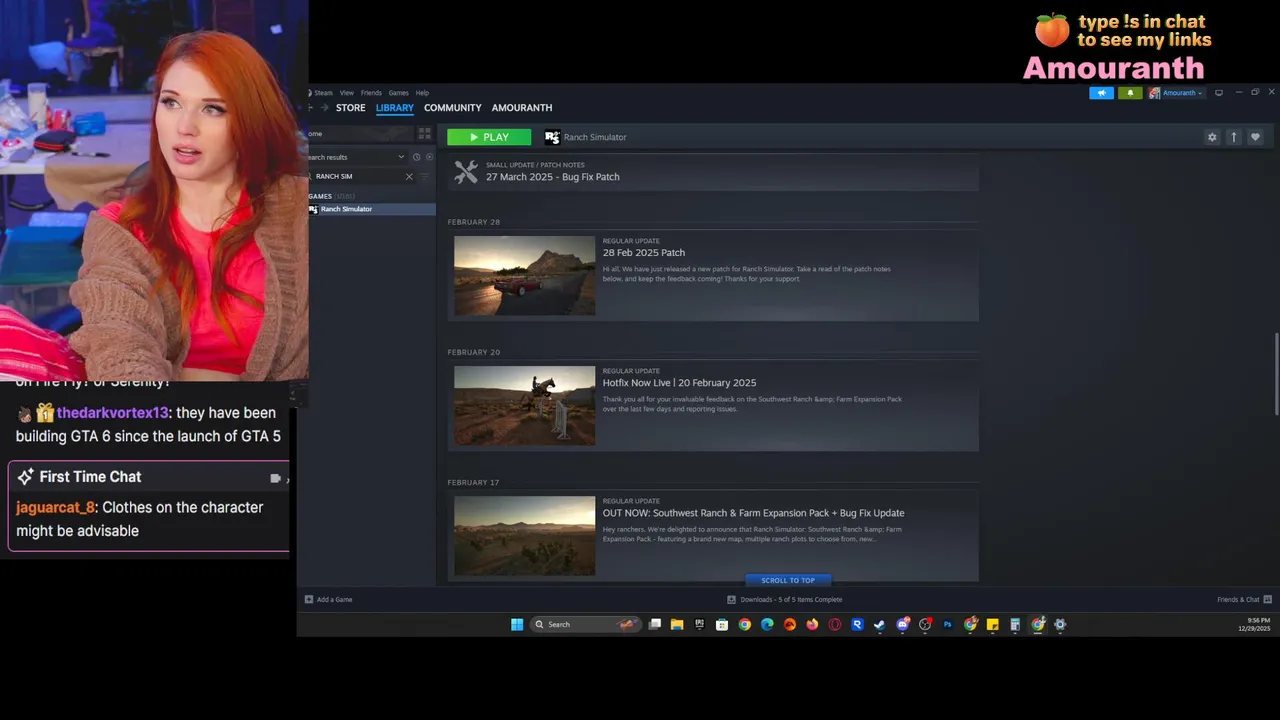Image resolution: width=1280 pixels, height=720 pixels.
Task: Open Microsoft Store on taskbar
Action: click(x=722, y=624)
